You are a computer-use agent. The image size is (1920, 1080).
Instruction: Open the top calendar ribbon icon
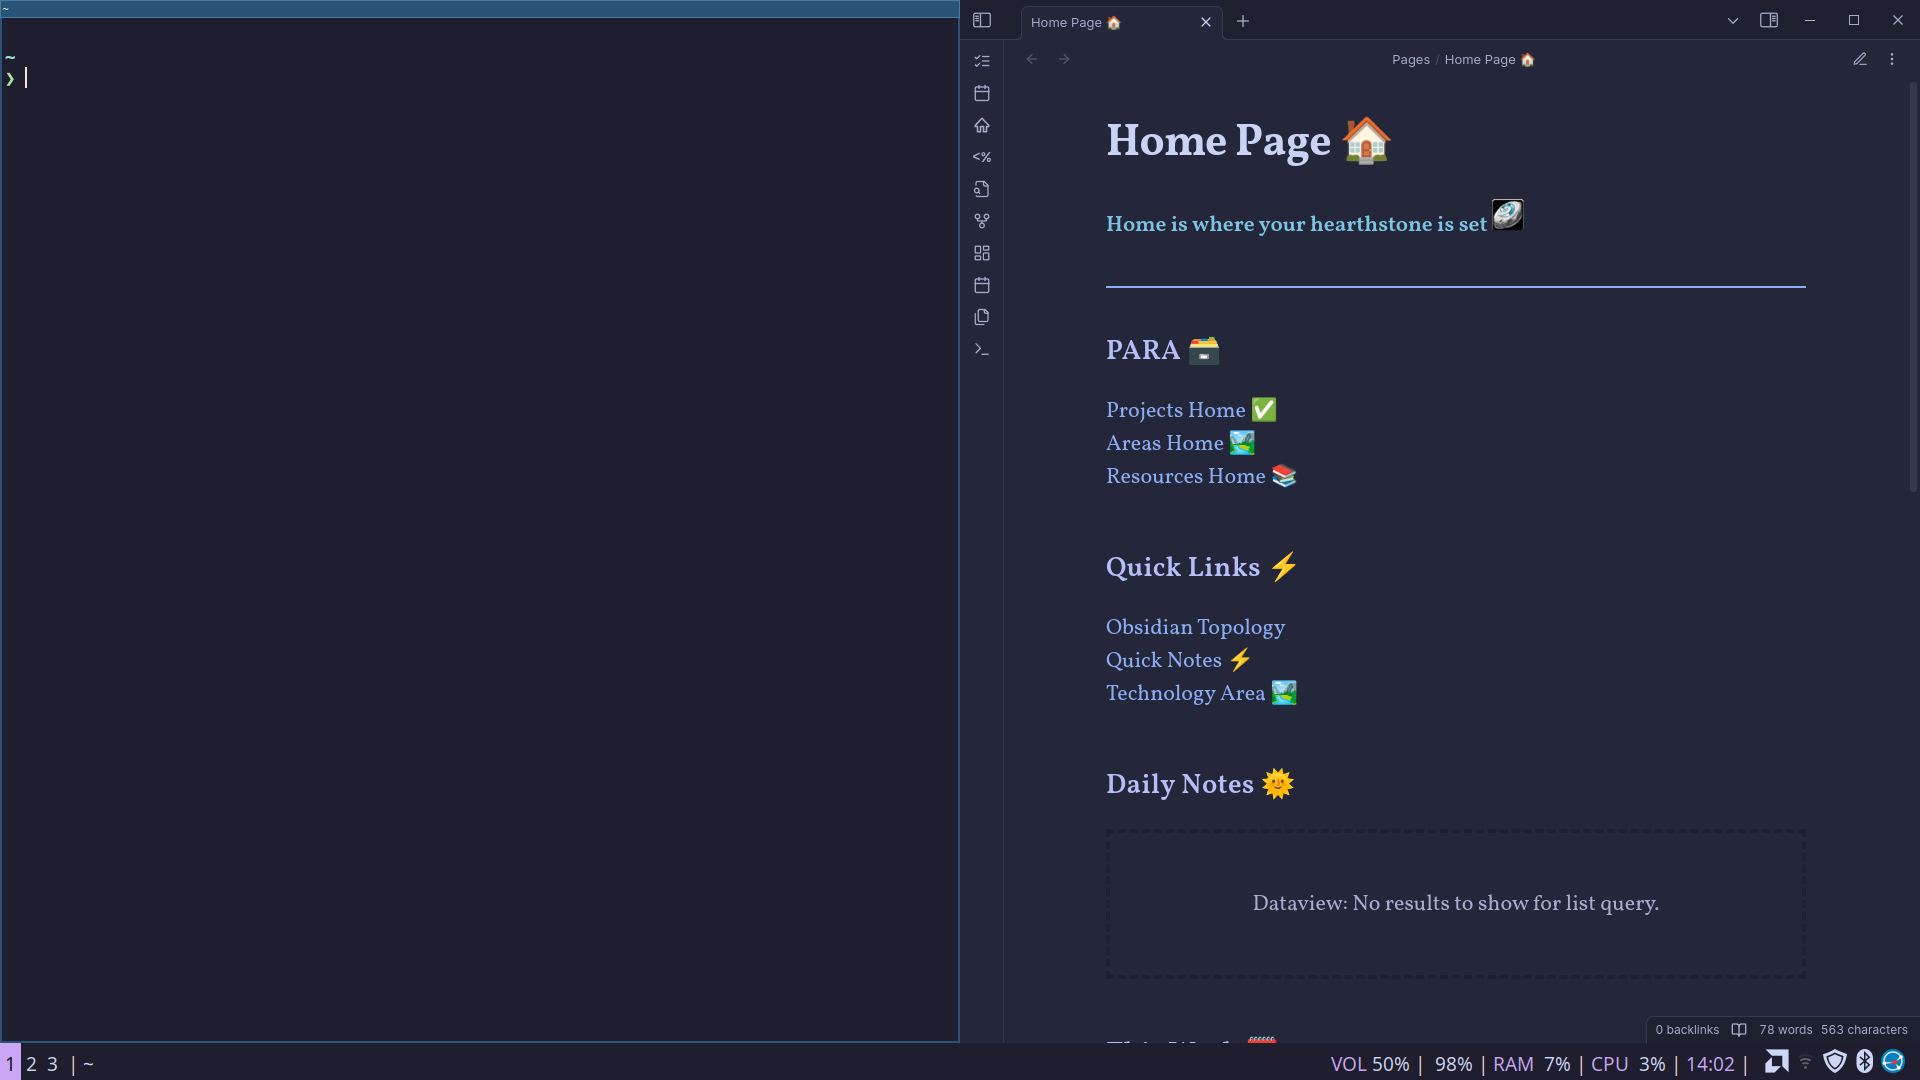982,93
